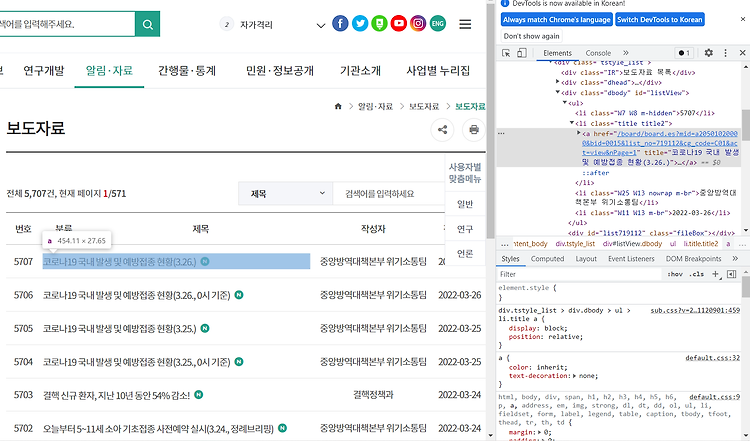Add new style rule plus icon

(x=716, y=274)
